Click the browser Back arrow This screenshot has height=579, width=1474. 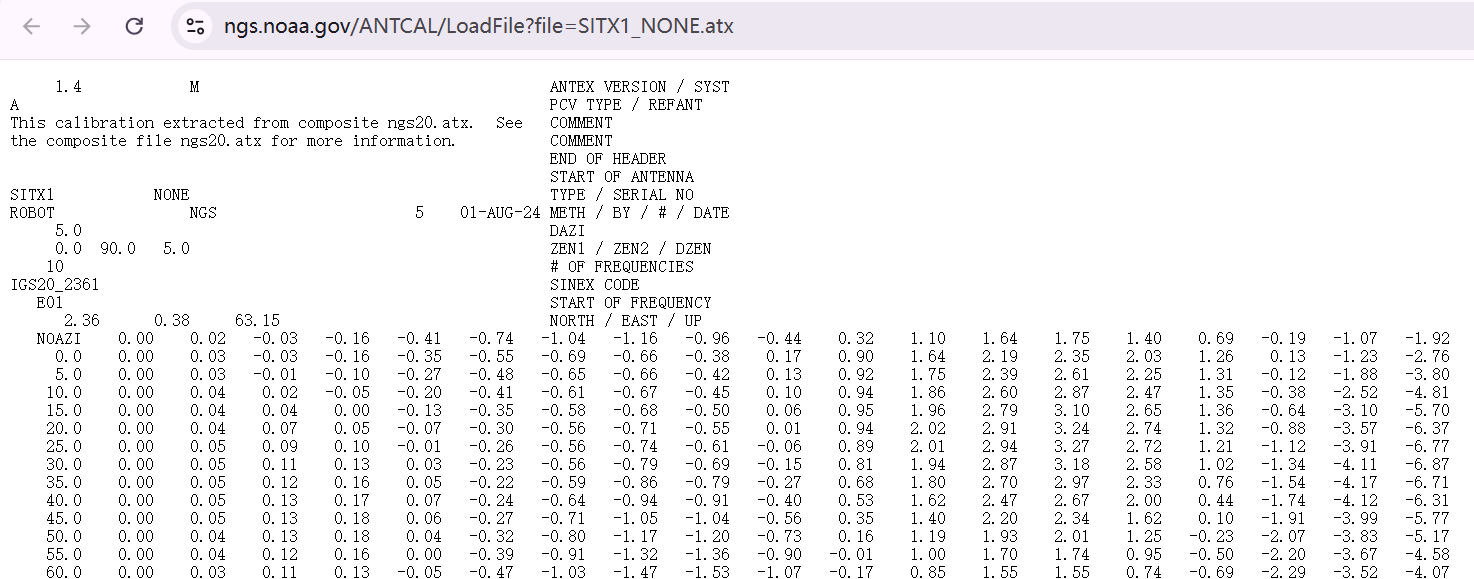32,27
